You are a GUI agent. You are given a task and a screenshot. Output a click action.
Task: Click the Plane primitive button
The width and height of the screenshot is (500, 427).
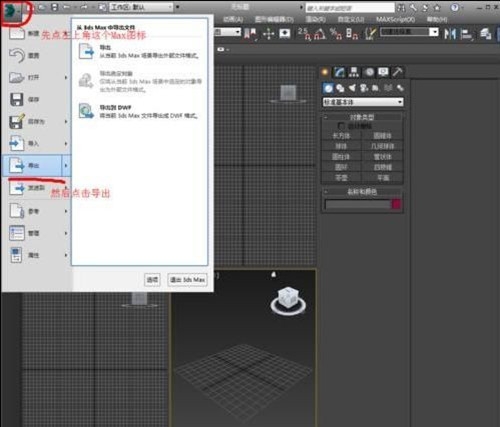click(x=383, y=178)
